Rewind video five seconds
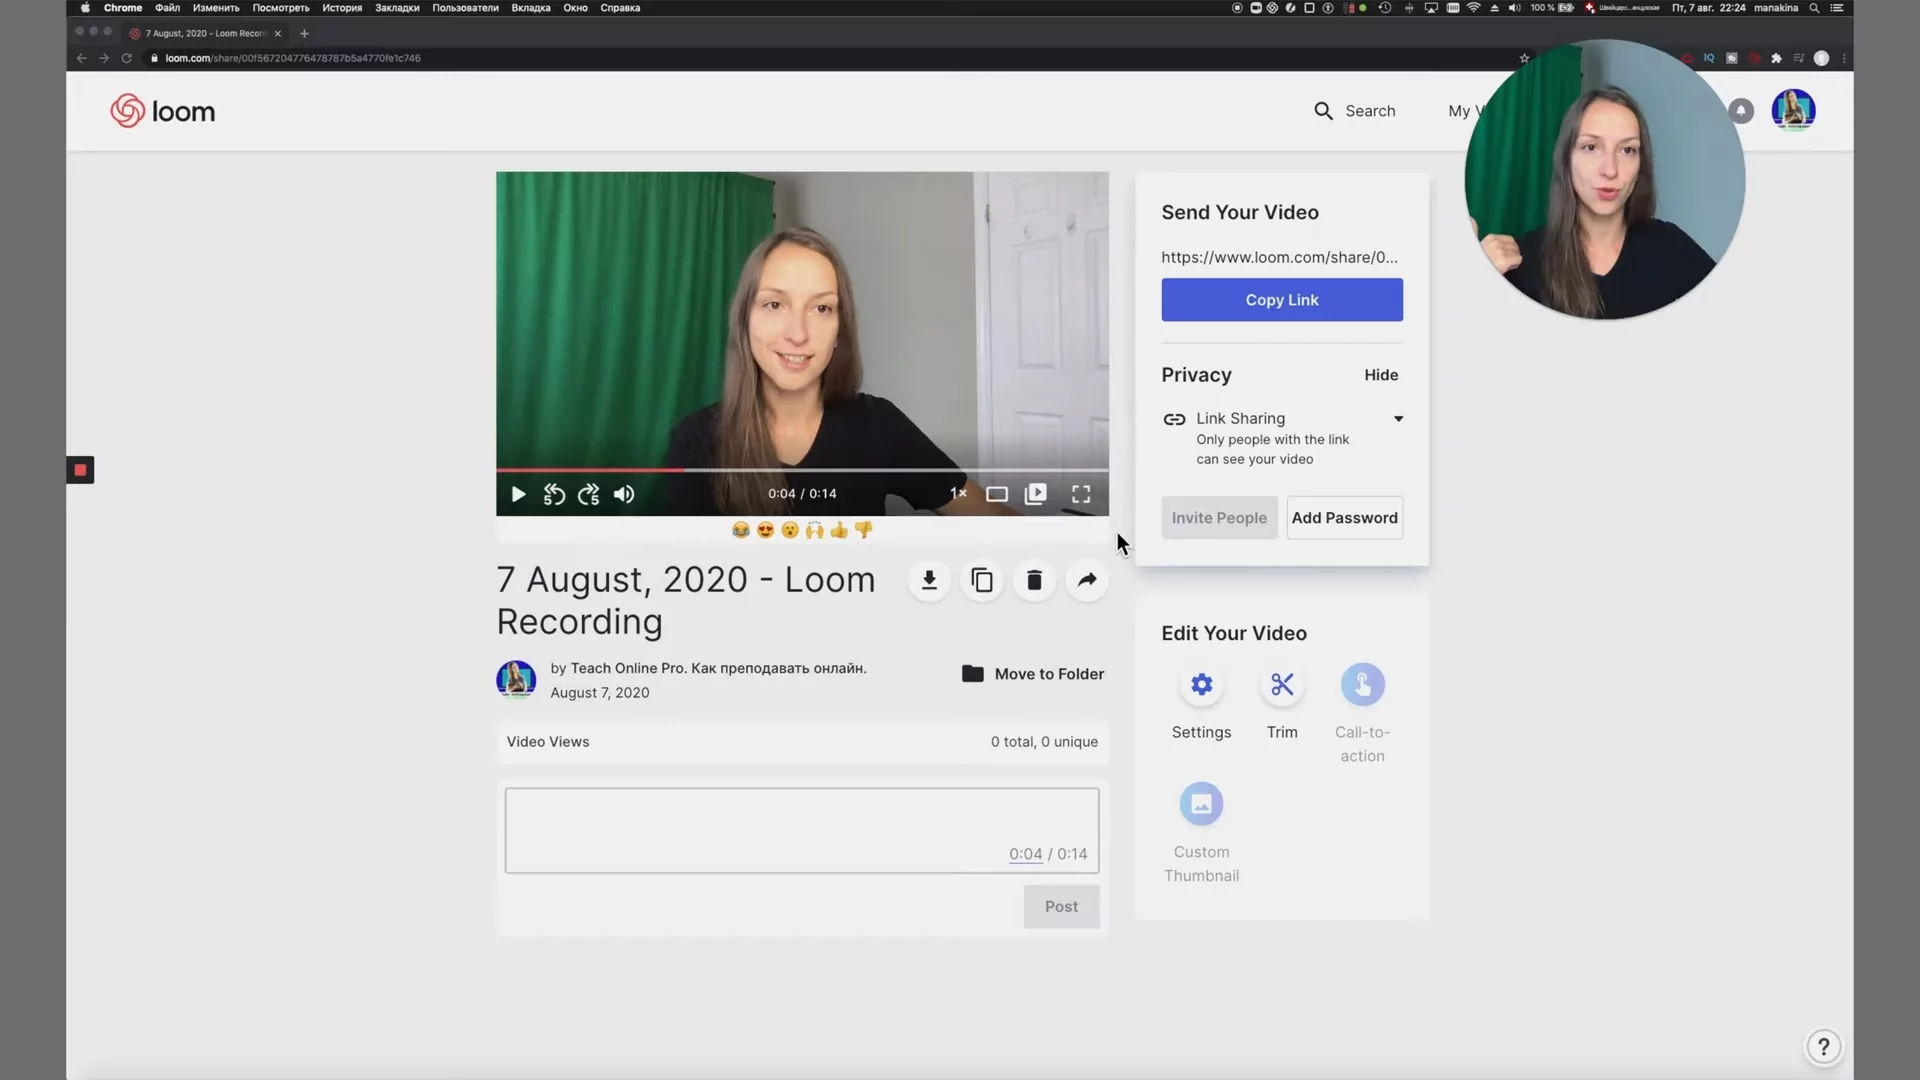 point(554,494)
